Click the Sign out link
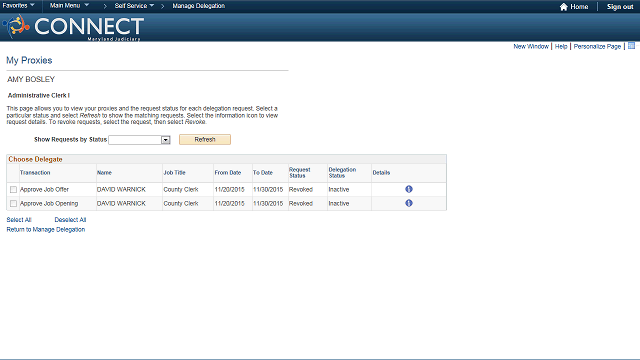This screenshot has height=360, width=640. point(620,7)
